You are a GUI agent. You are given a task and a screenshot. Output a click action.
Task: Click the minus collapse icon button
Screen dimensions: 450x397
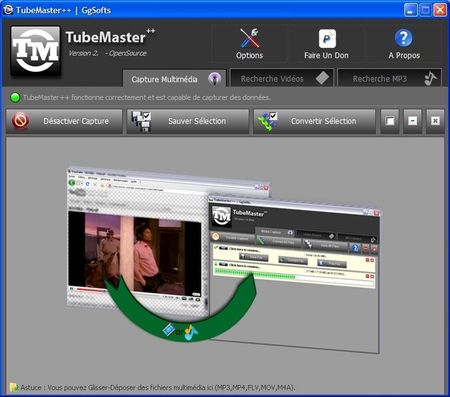pos(412,121)
